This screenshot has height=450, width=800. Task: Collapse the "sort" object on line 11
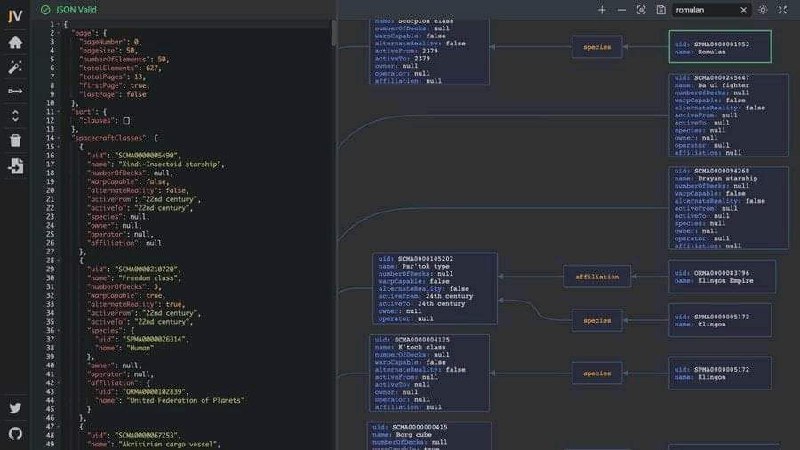59,112
